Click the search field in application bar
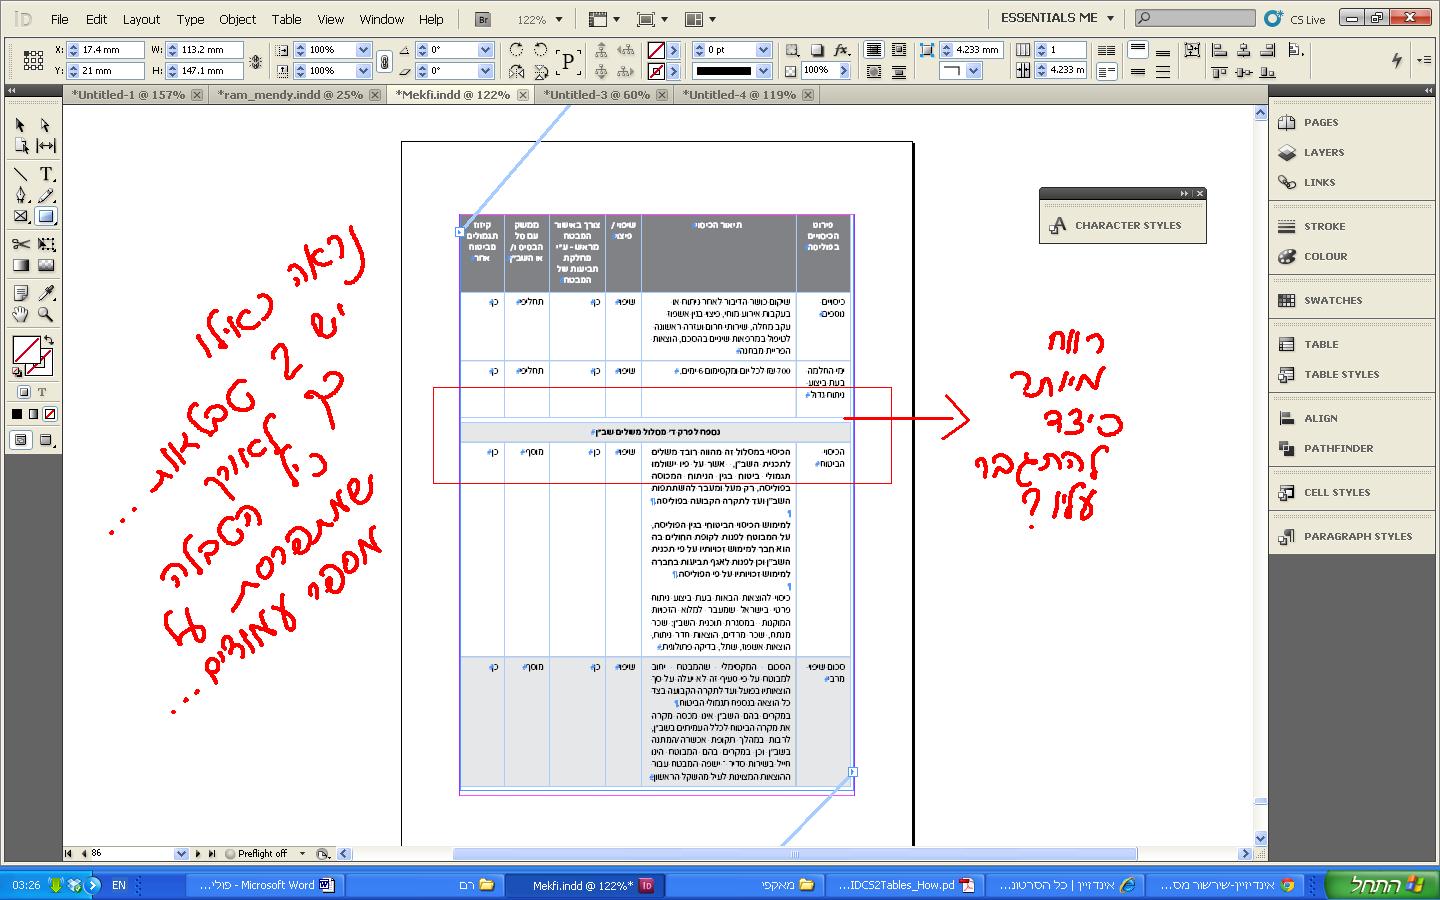1440x900 pixels. [1195, 18]
